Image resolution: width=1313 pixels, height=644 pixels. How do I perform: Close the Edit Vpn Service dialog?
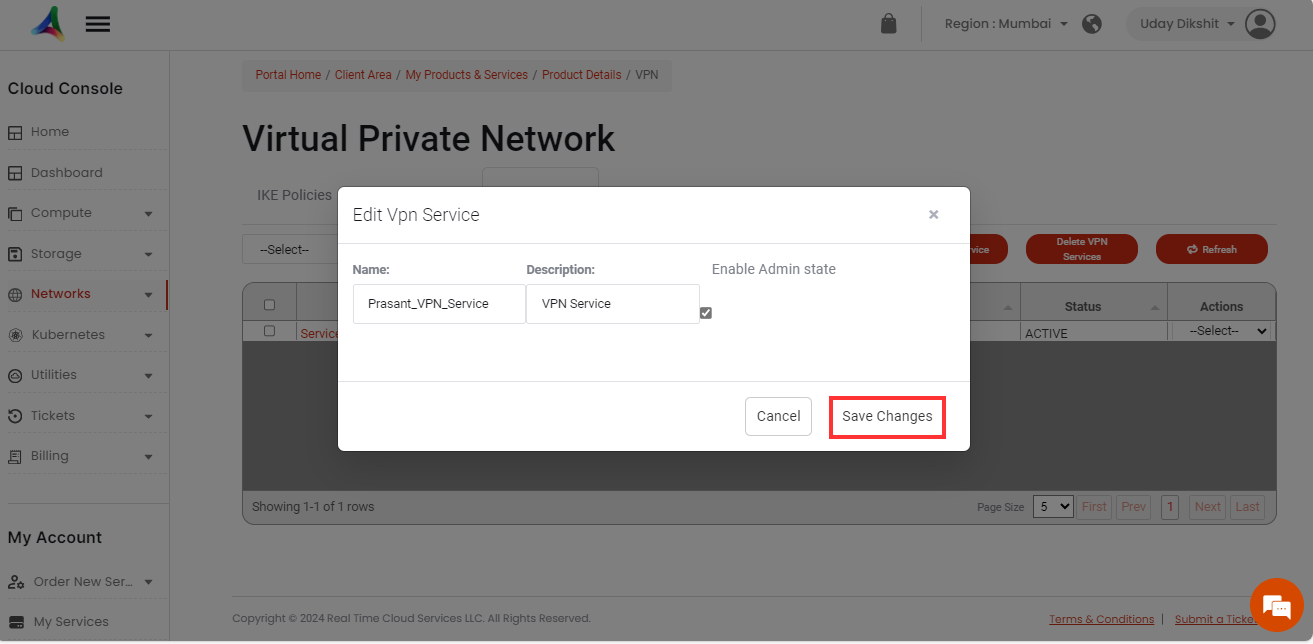933,214
